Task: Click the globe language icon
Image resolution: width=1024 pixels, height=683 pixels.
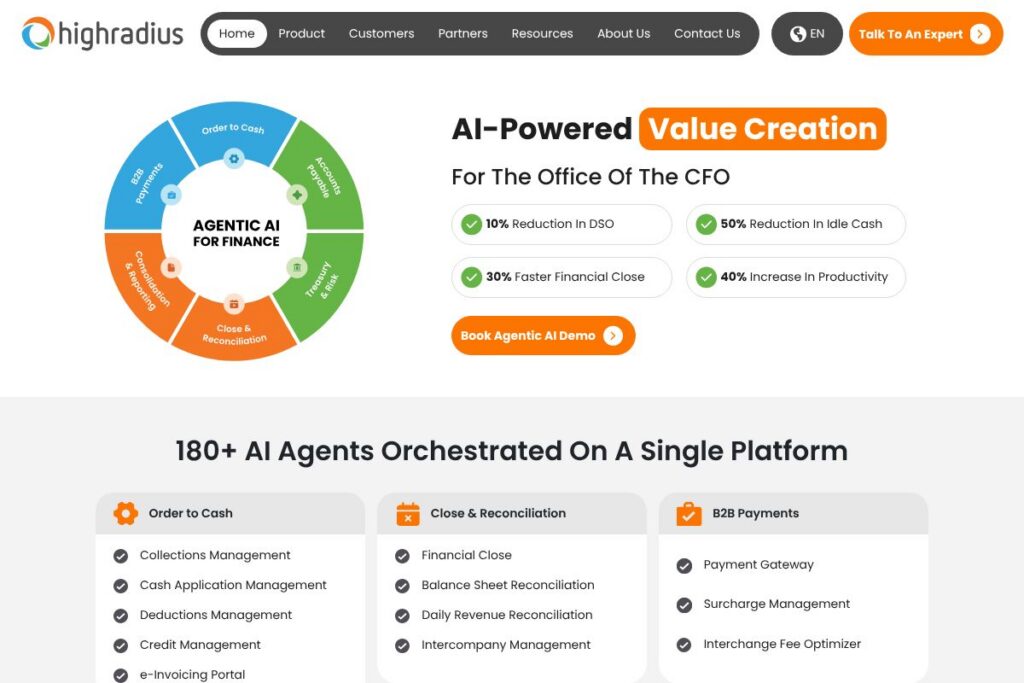Action: click(x=797, y=34)
